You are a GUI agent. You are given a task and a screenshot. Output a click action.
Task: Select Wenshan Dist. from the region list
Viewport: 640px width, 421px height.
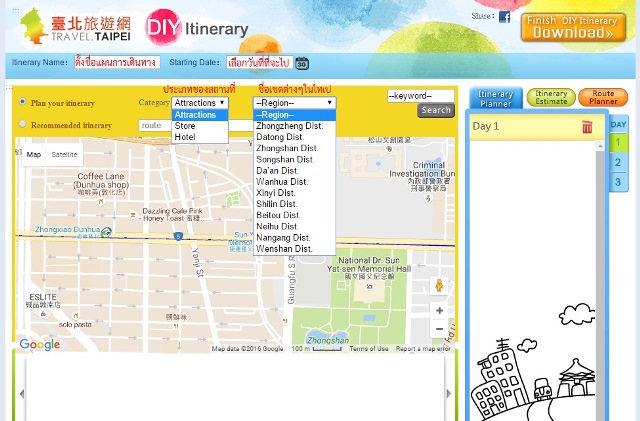click(294, 249)
